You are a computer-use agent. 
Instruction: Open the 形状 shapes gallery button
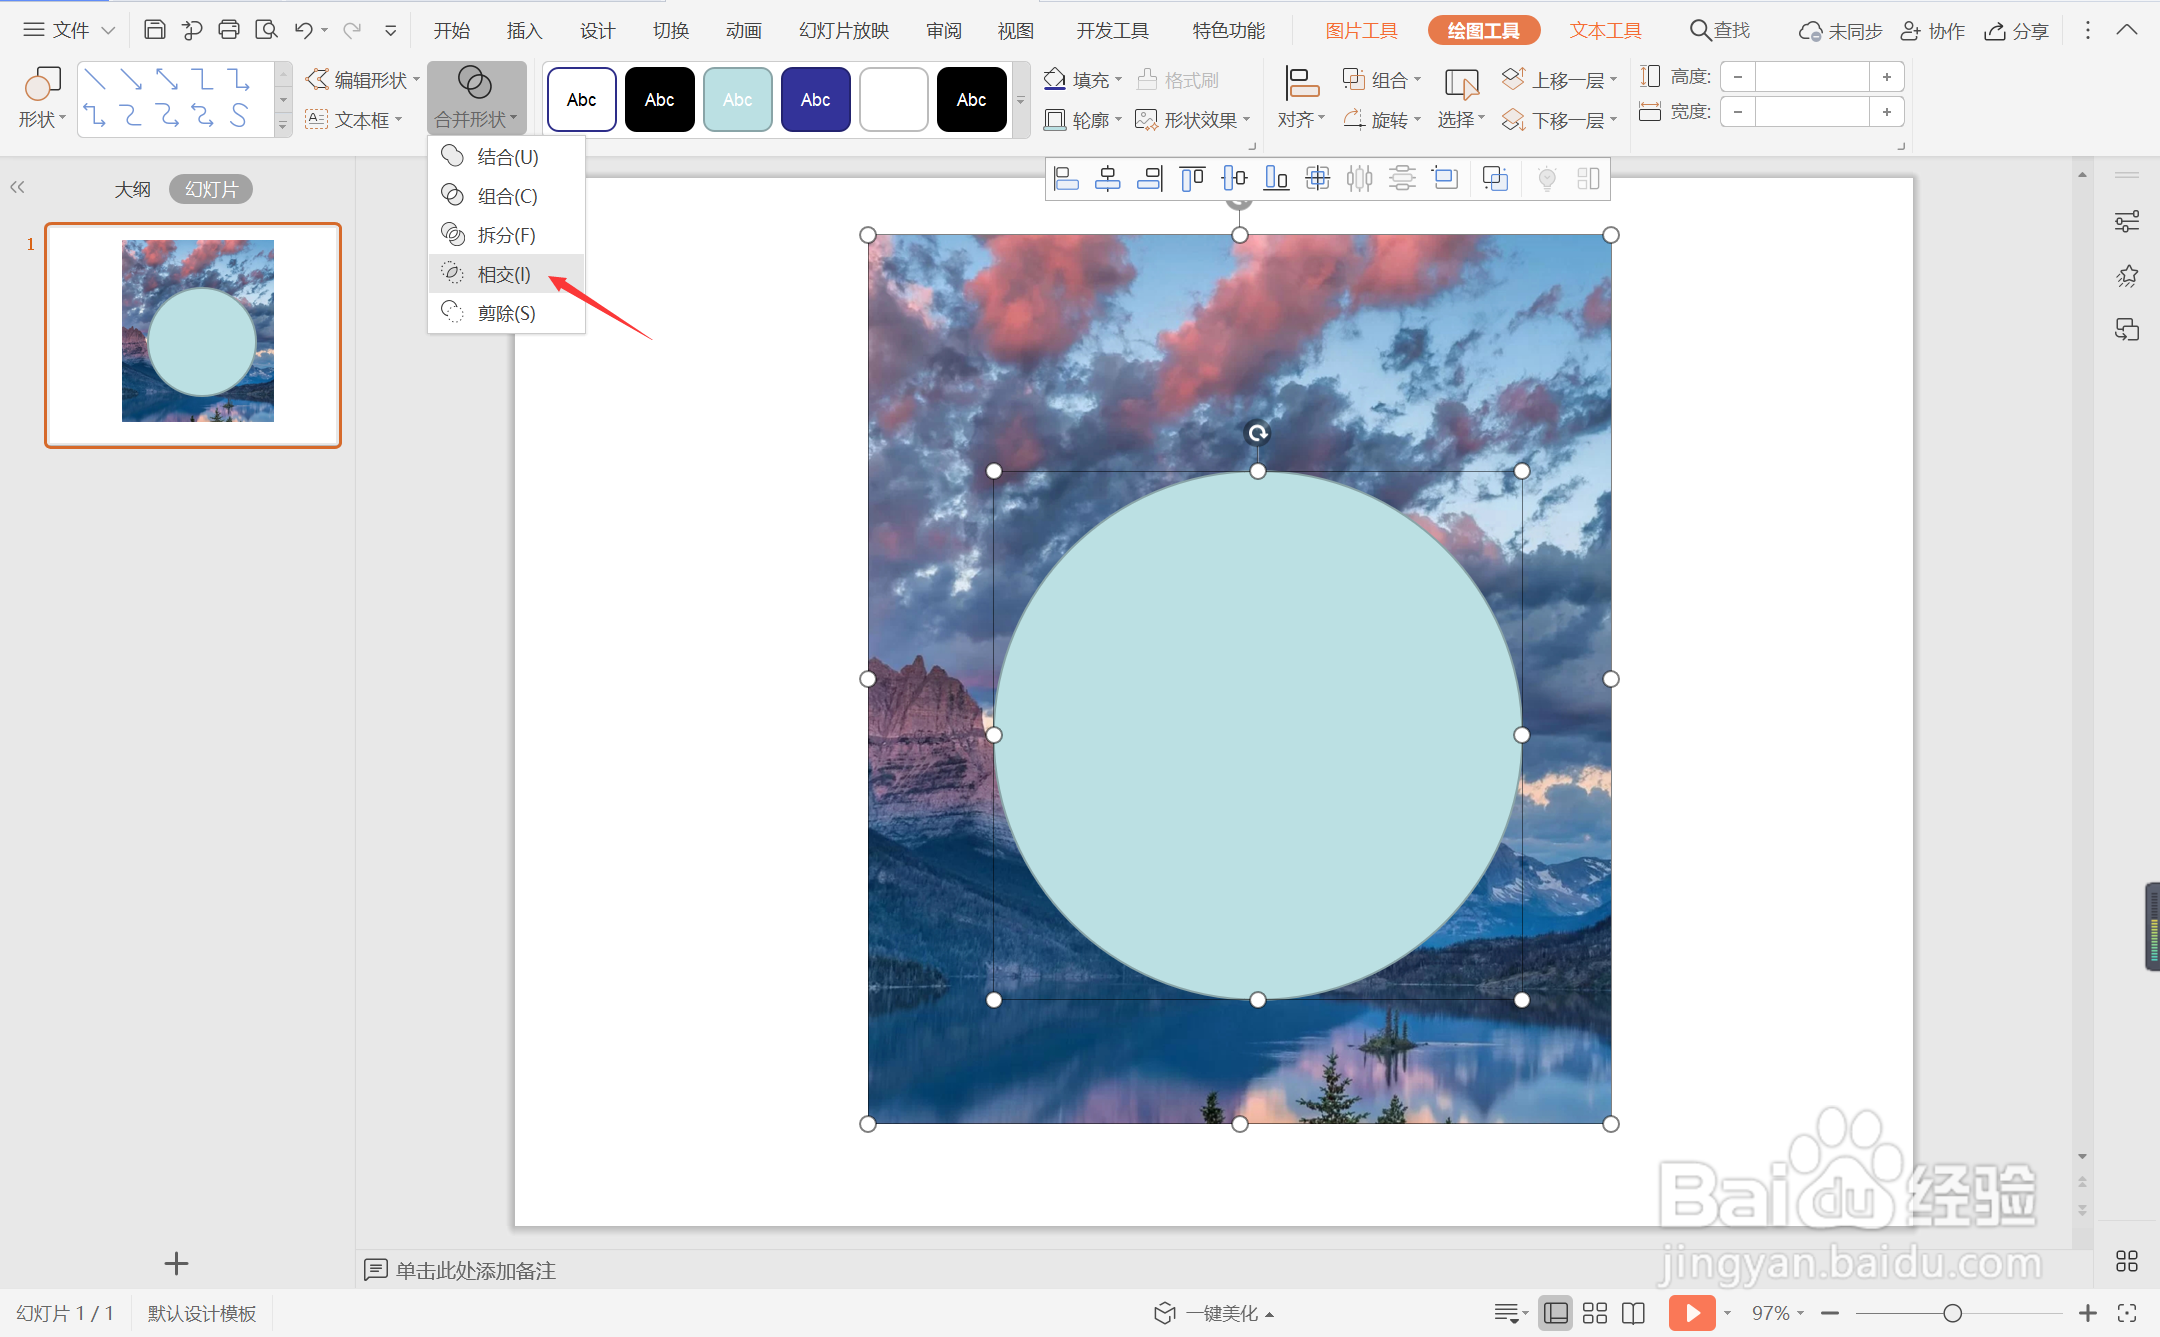41,98
